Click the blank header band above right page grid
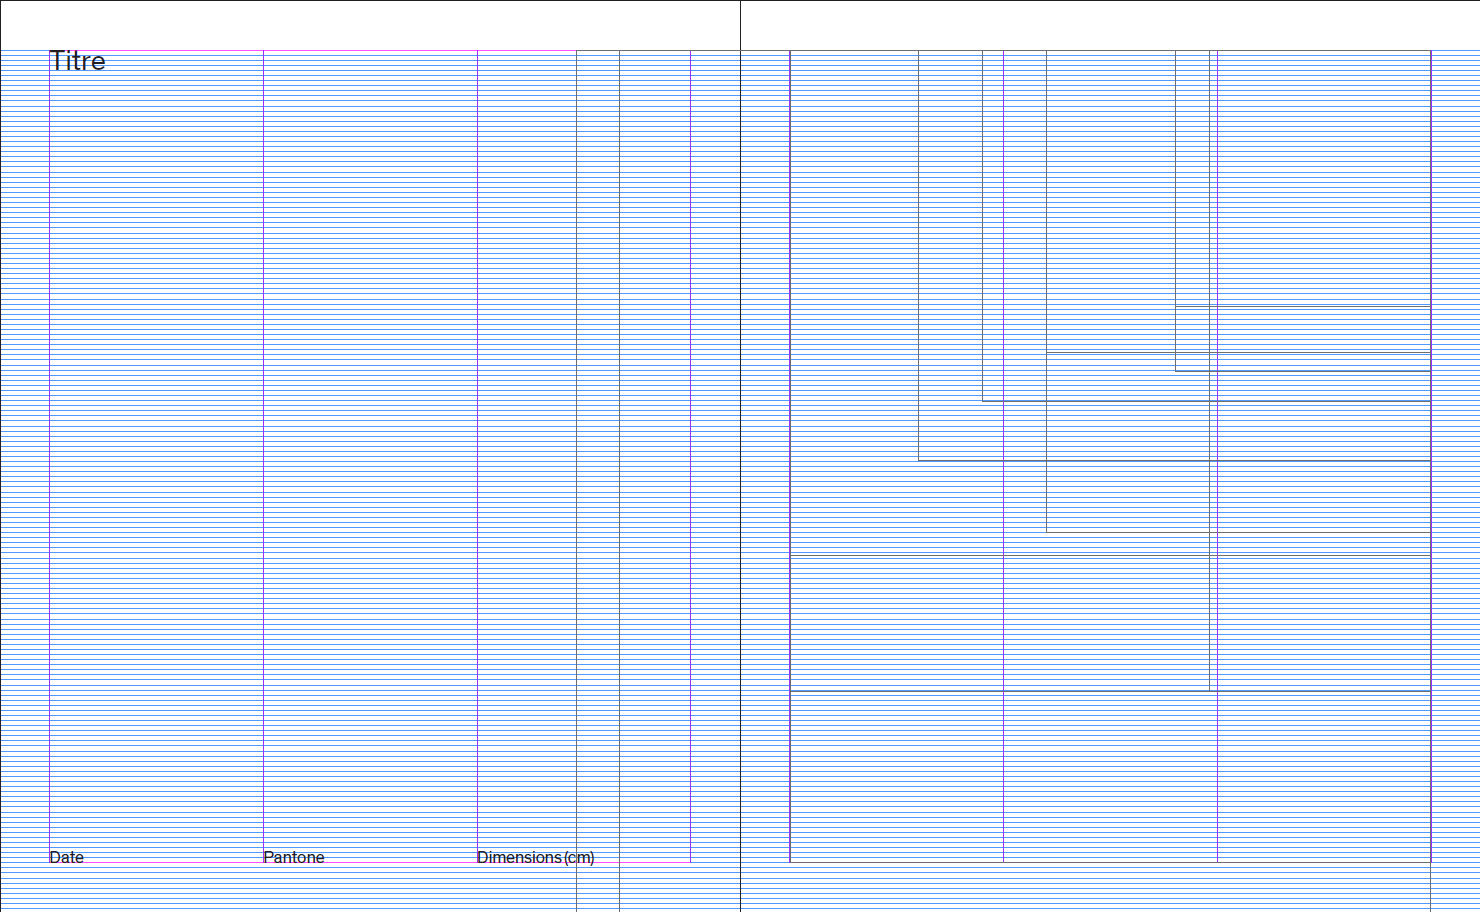 (x=1110, y=25)
